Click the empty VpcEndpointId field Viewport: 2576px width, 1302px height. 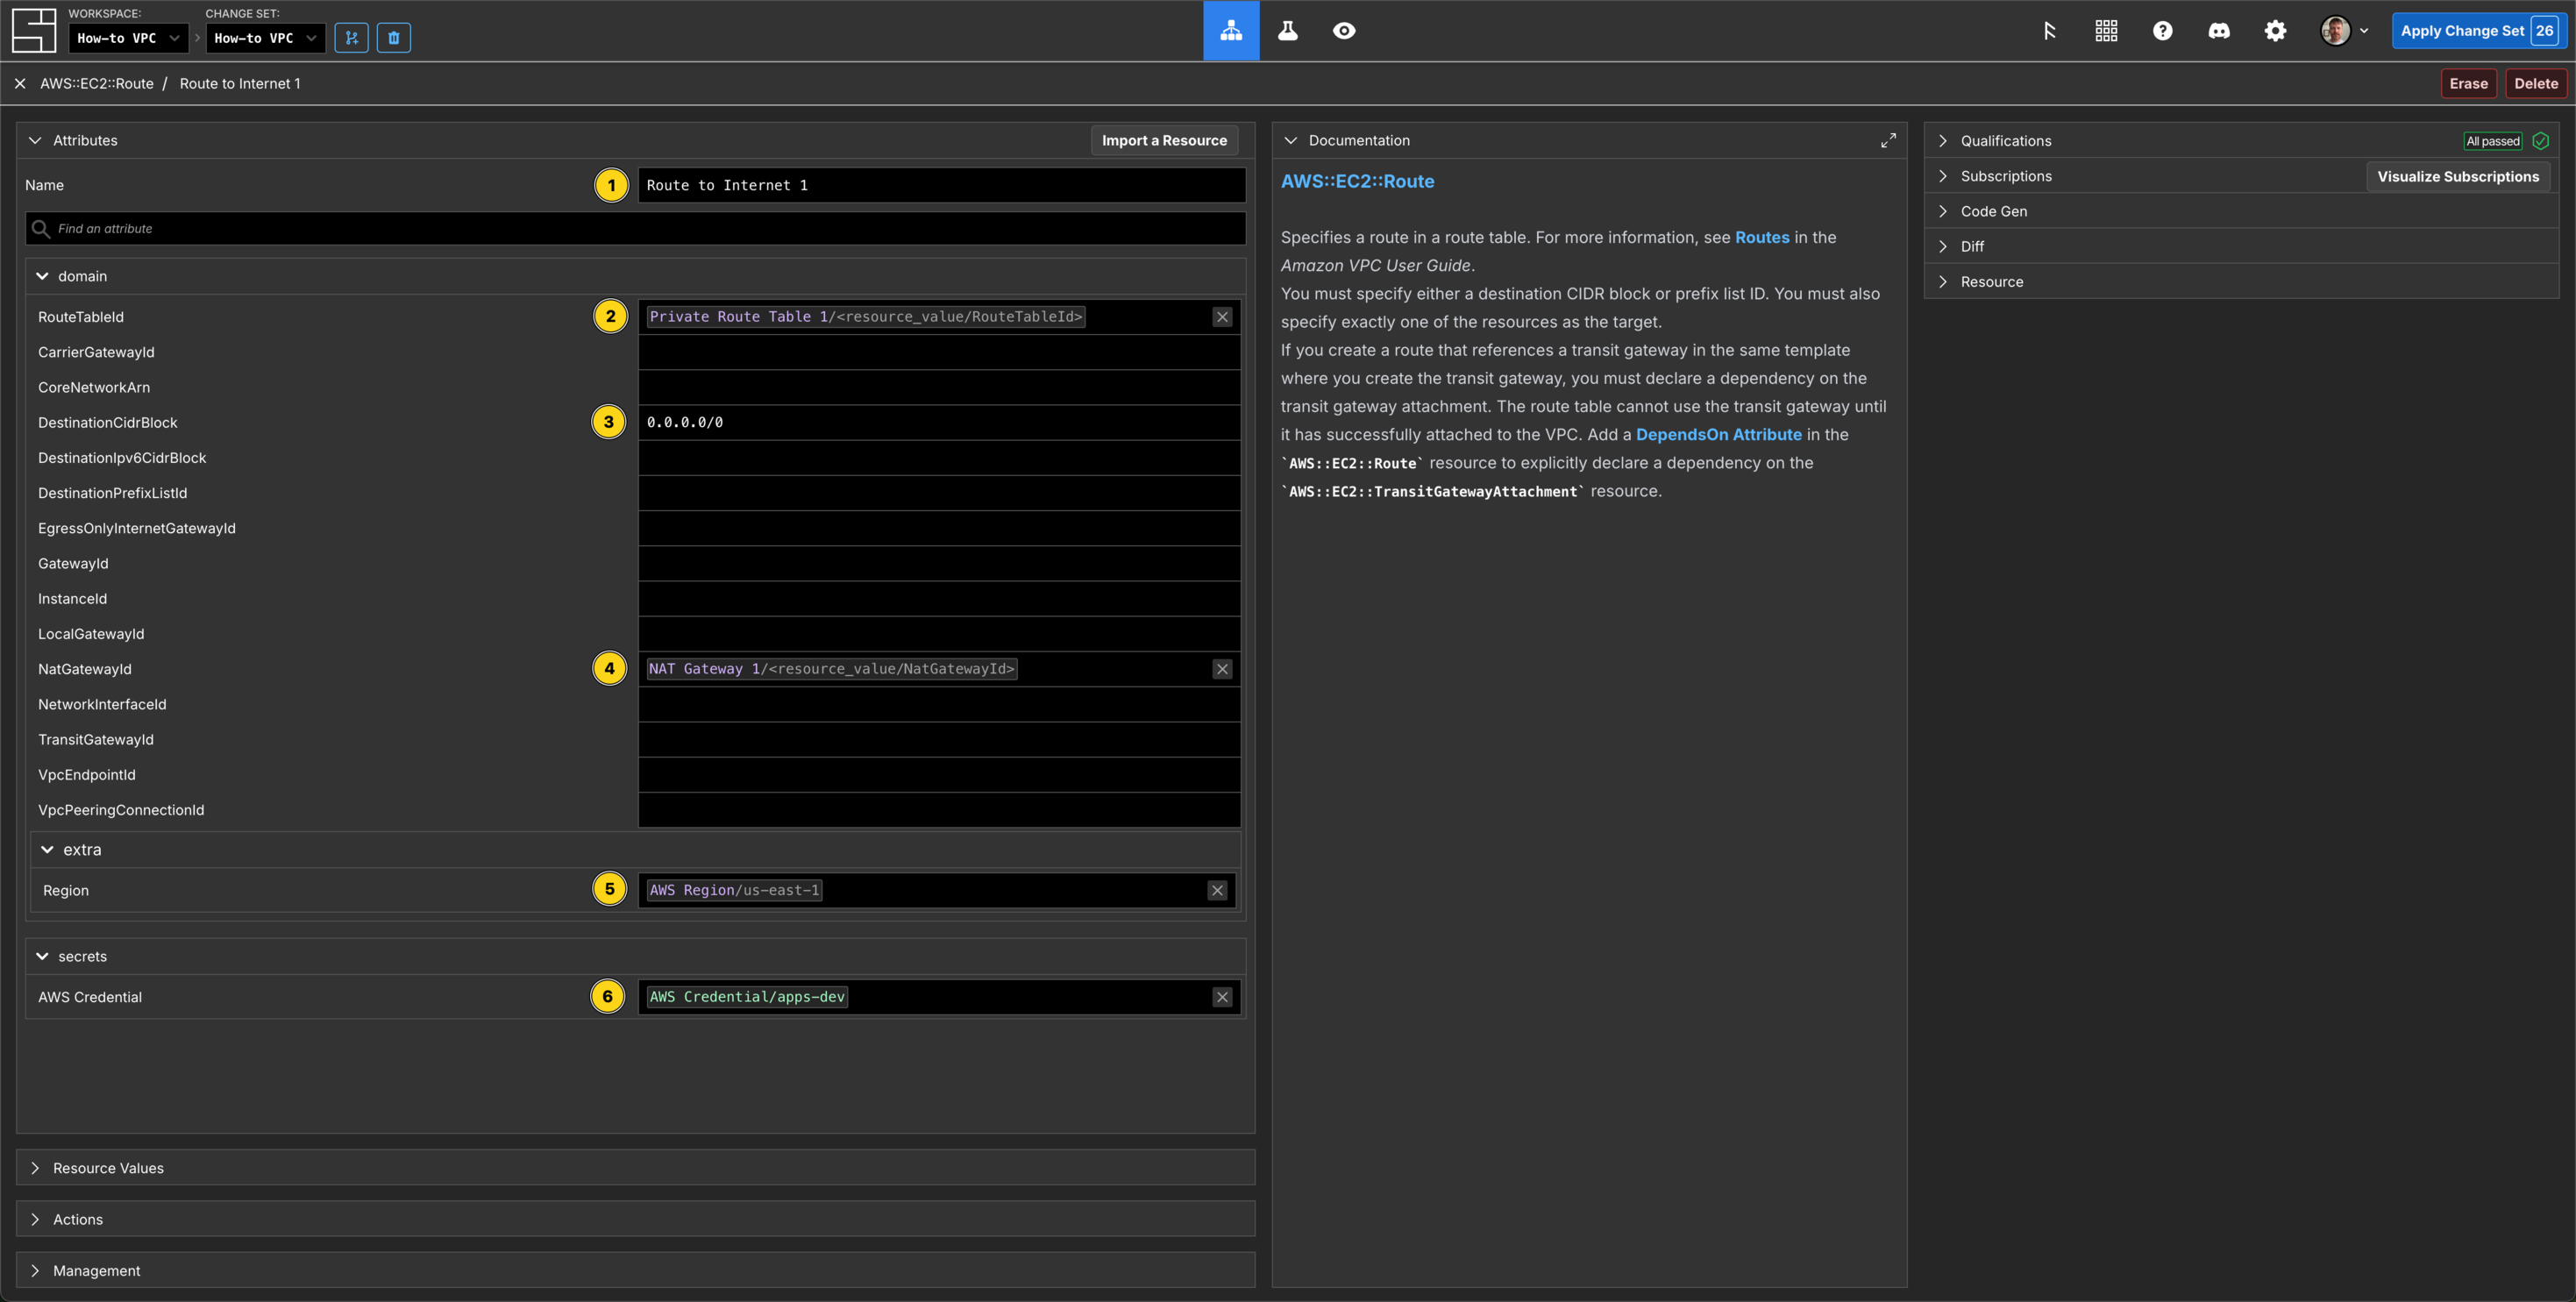point(939,775)
